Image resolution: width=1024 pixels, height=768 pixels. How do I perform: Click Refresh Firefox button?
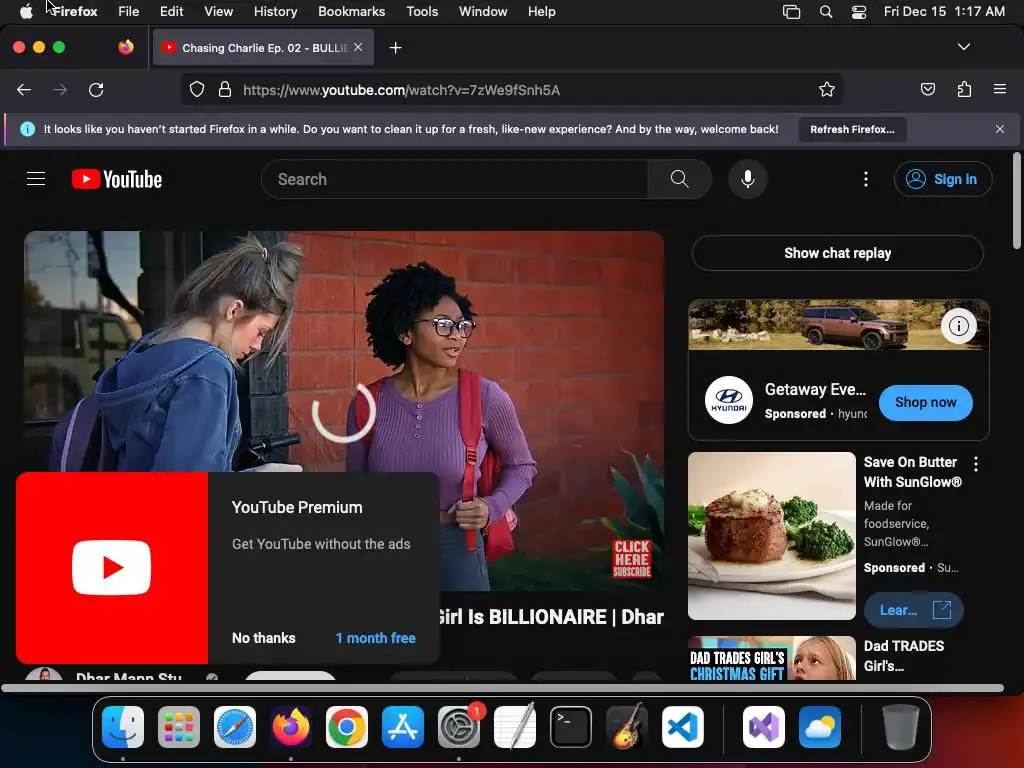click(852, 129)
